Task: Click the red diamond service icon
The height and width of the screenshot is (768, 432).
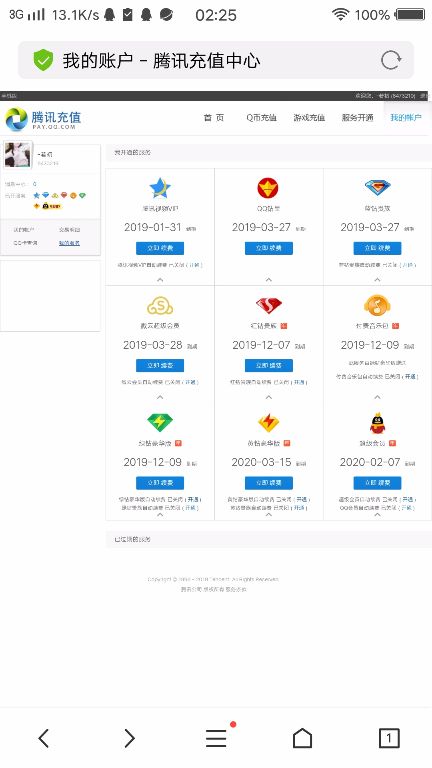Action: tap(269, 306)
